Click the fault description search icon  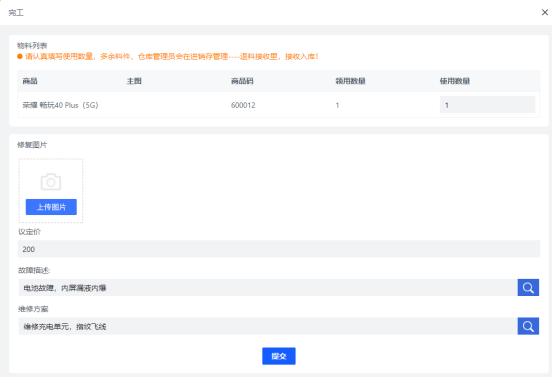coord(528,288)
